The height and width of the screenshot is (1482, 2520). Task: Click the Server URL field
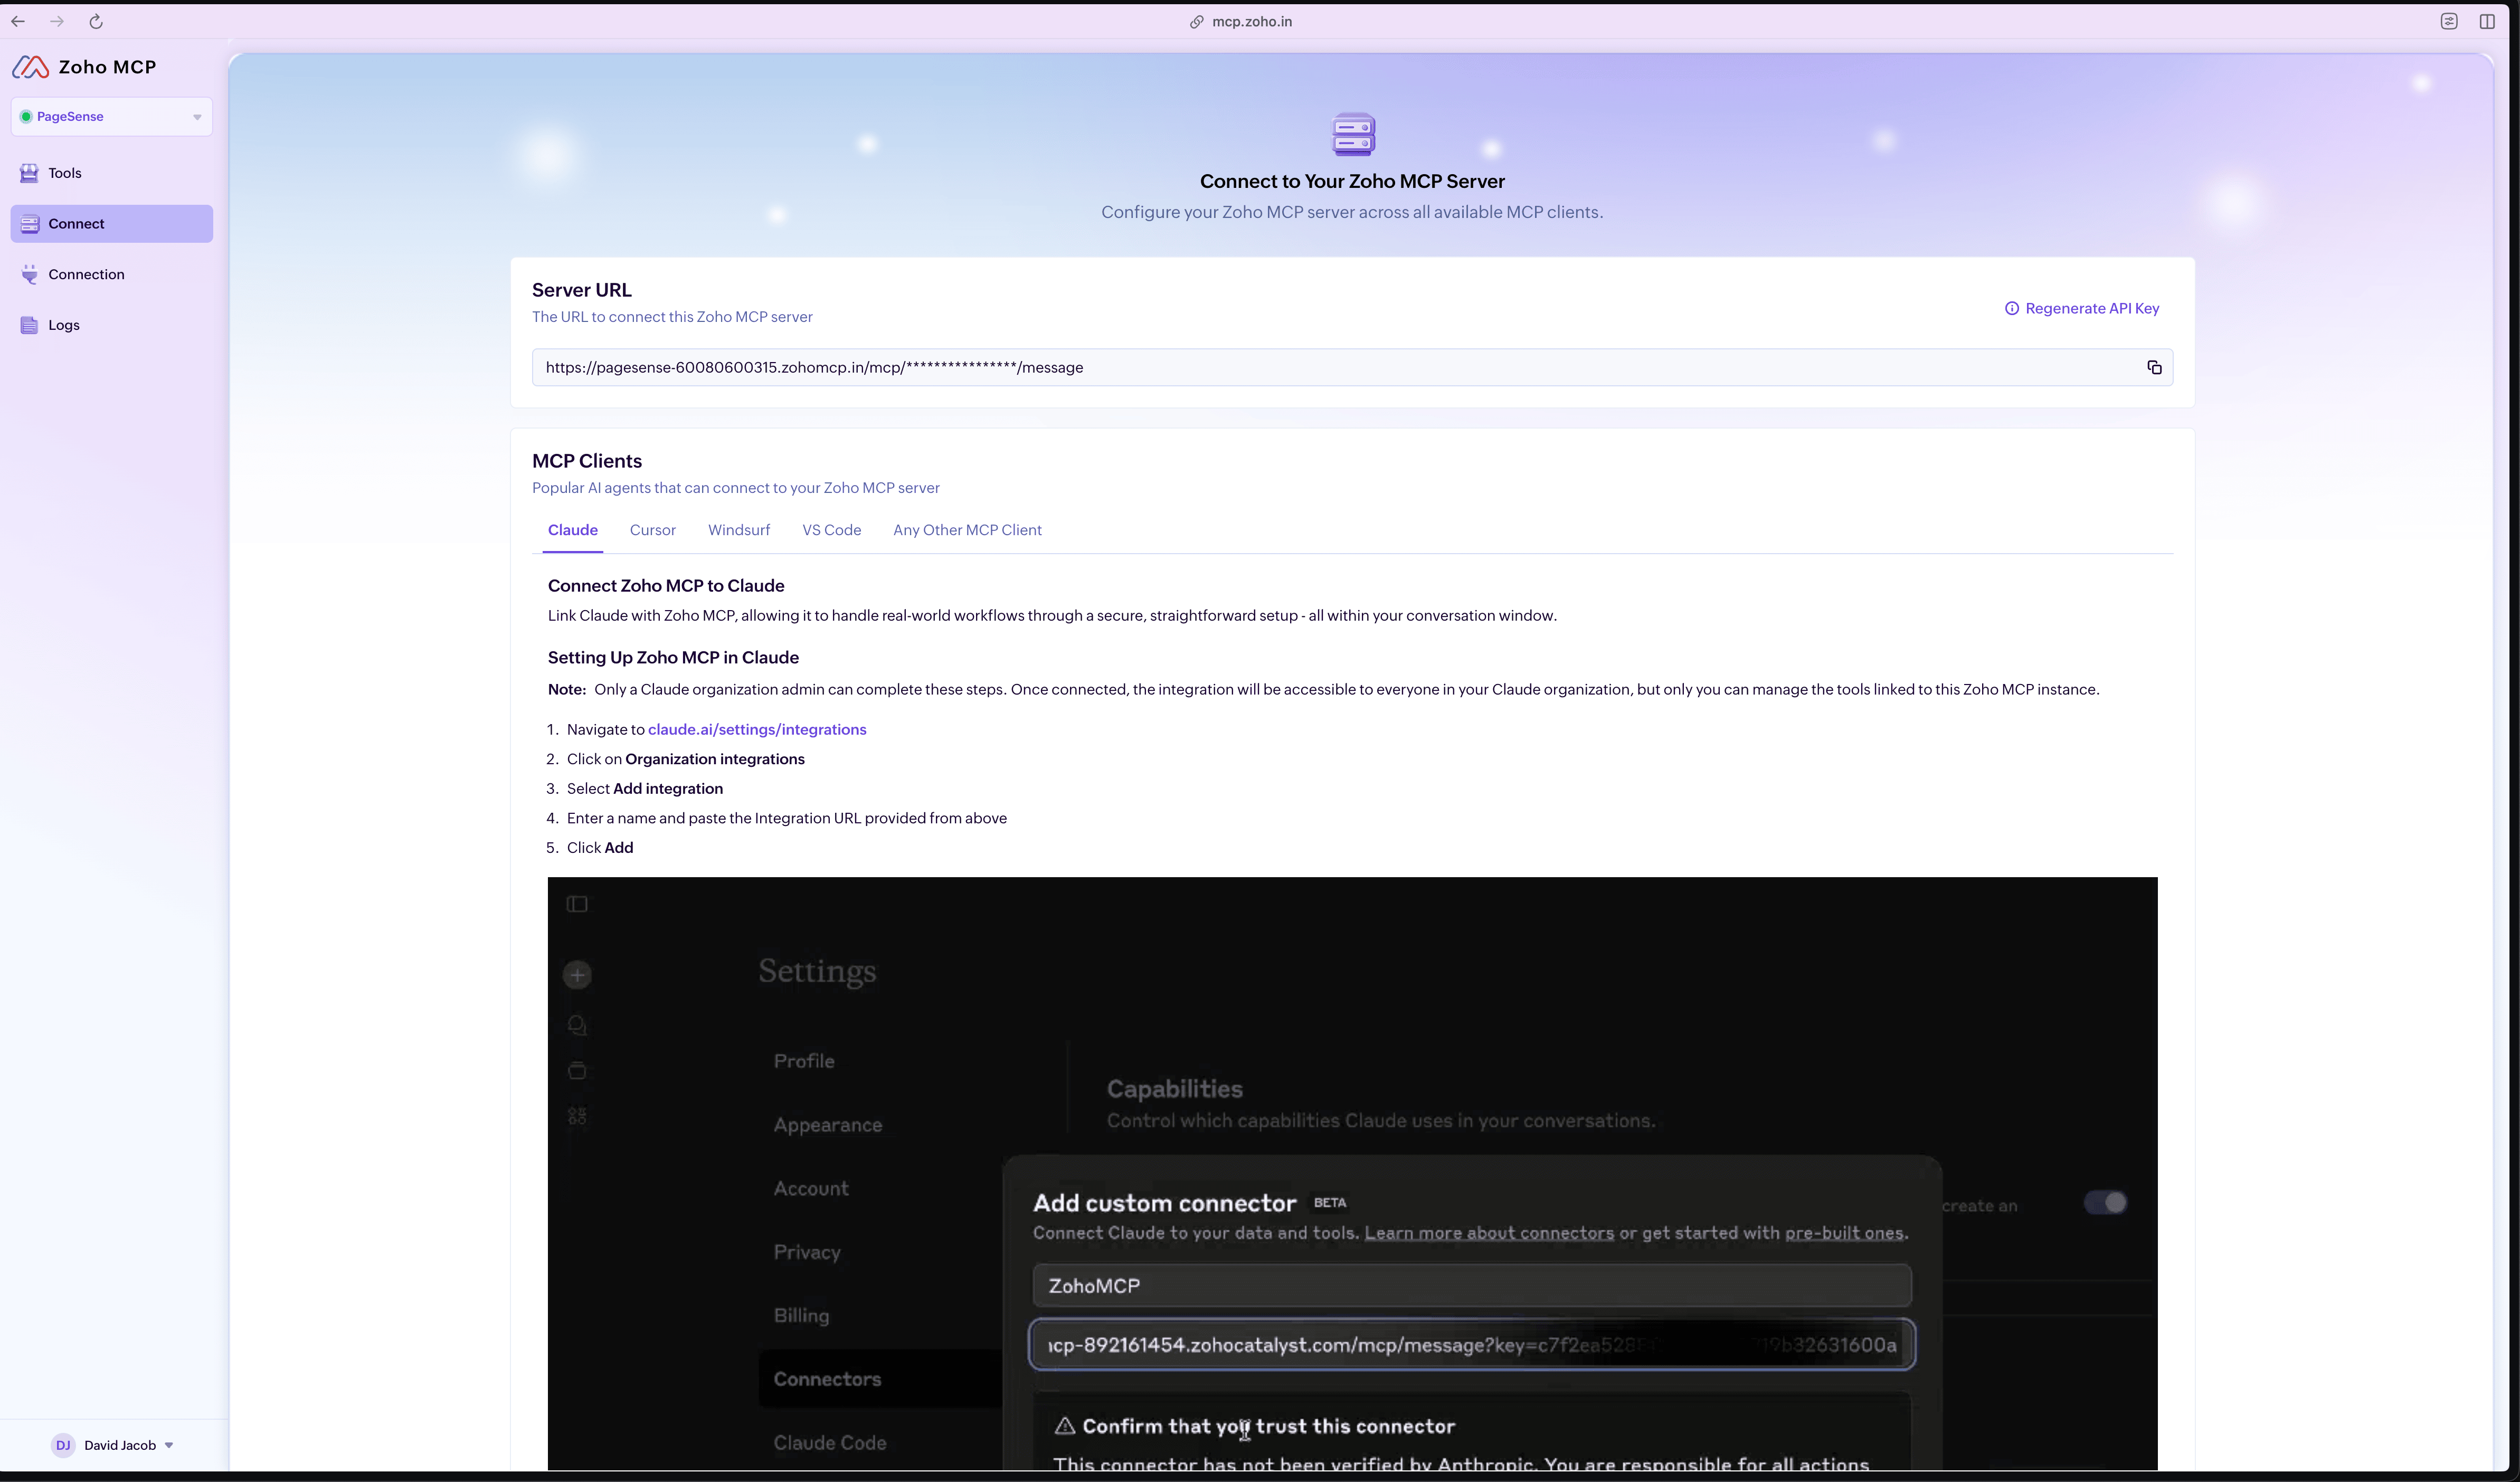click(x=1352, y=368)
